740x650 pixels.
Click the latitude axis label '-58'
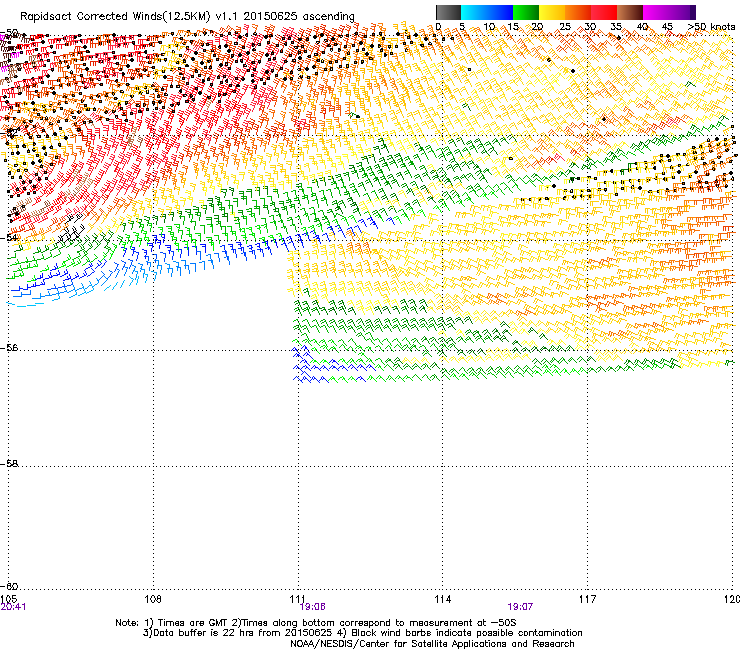pos(9,464)
